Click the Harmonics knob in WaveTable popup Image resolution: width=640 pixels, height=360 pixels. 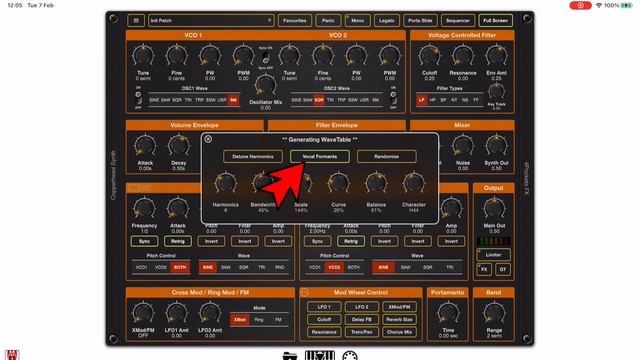(226, 183)
